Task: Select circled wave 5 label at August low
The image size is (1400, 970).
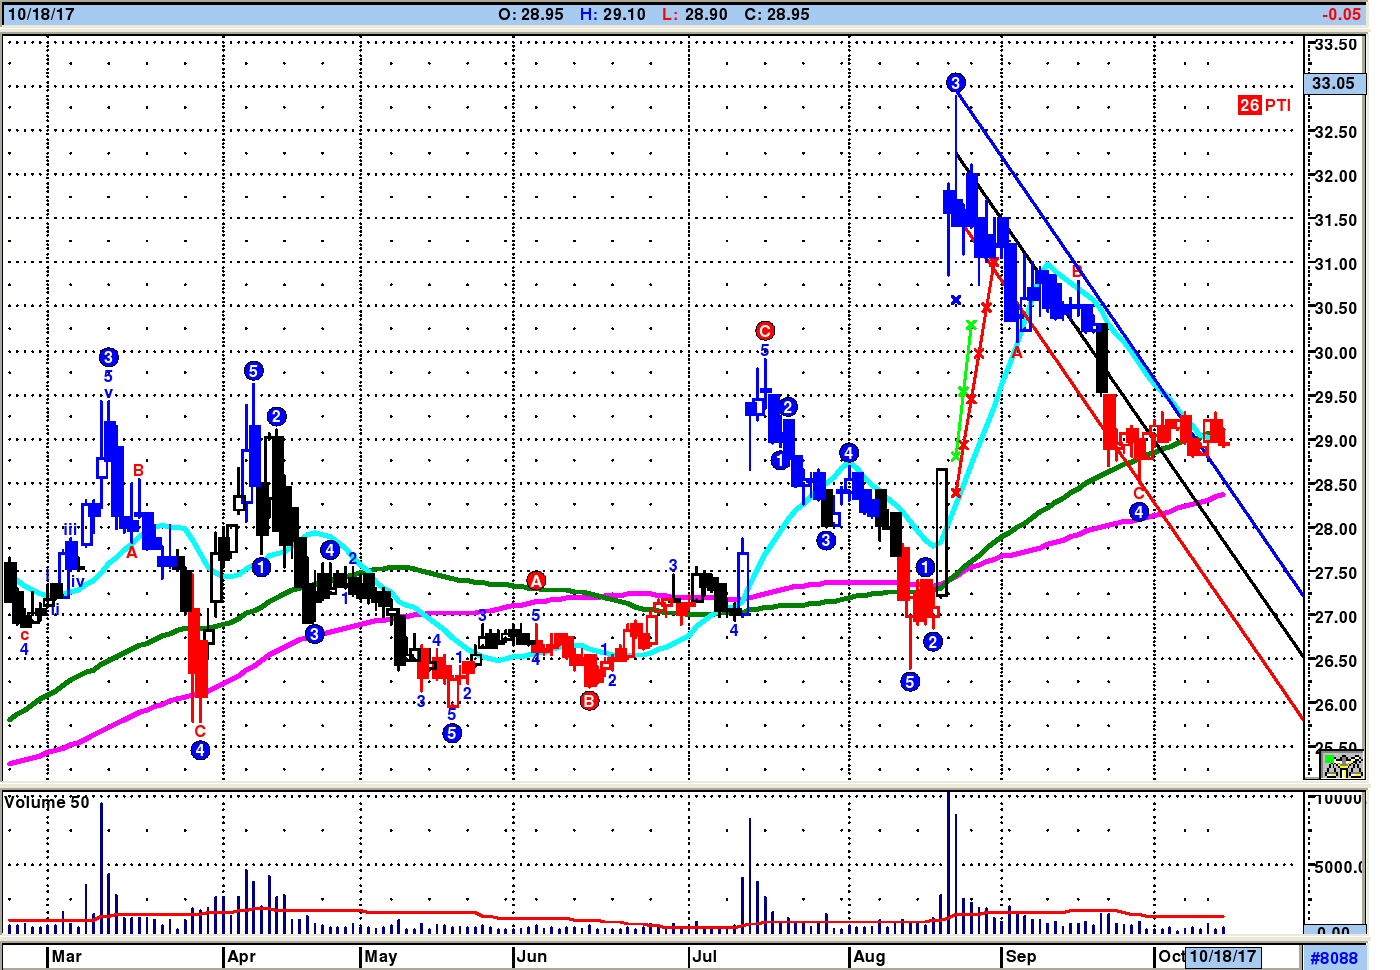Action: coord(910,682)
